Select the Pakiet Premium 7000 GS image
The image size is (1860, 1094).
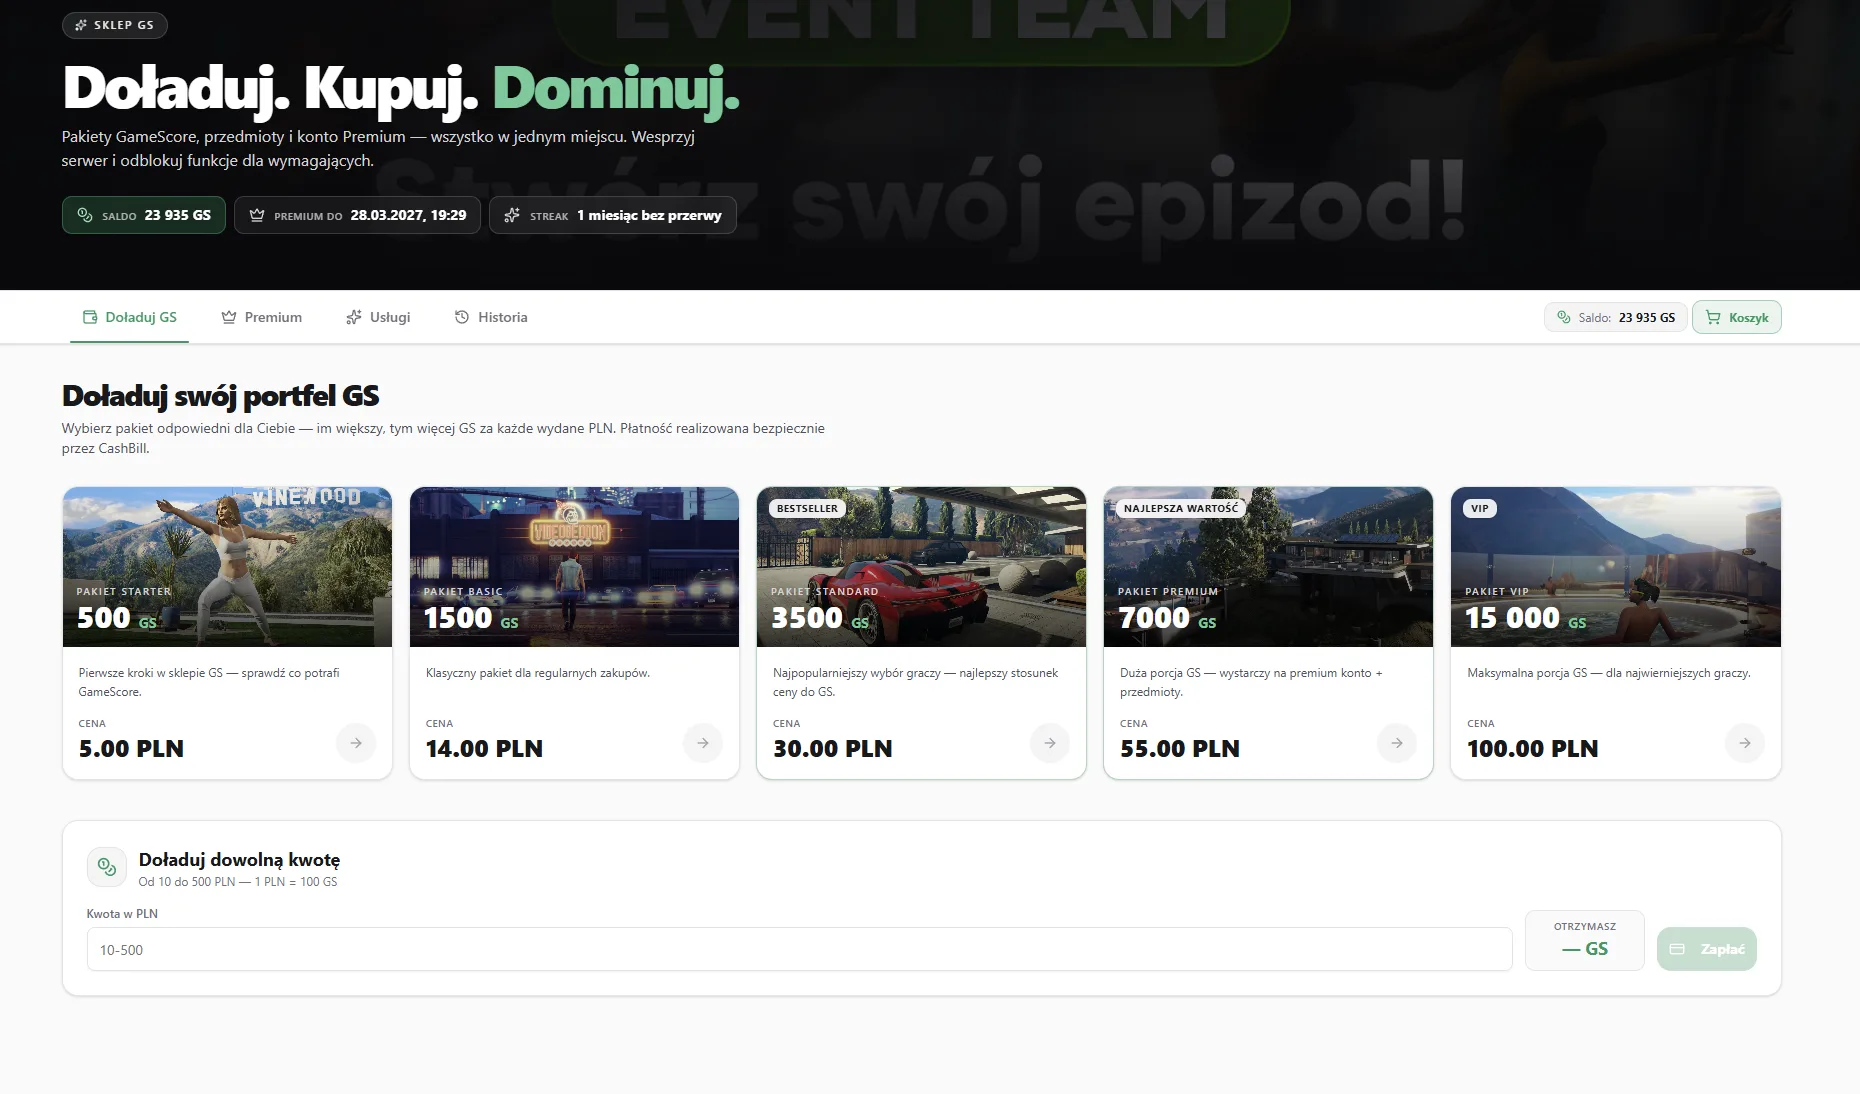pyautogui.click(x=1268, y=567)
